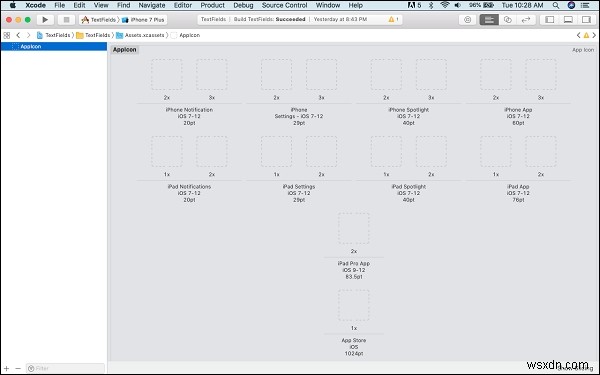Select iPad Notifications 2x icon slot
The width and height of the screenshot is (600, 375).
click(x=212, y=151)
